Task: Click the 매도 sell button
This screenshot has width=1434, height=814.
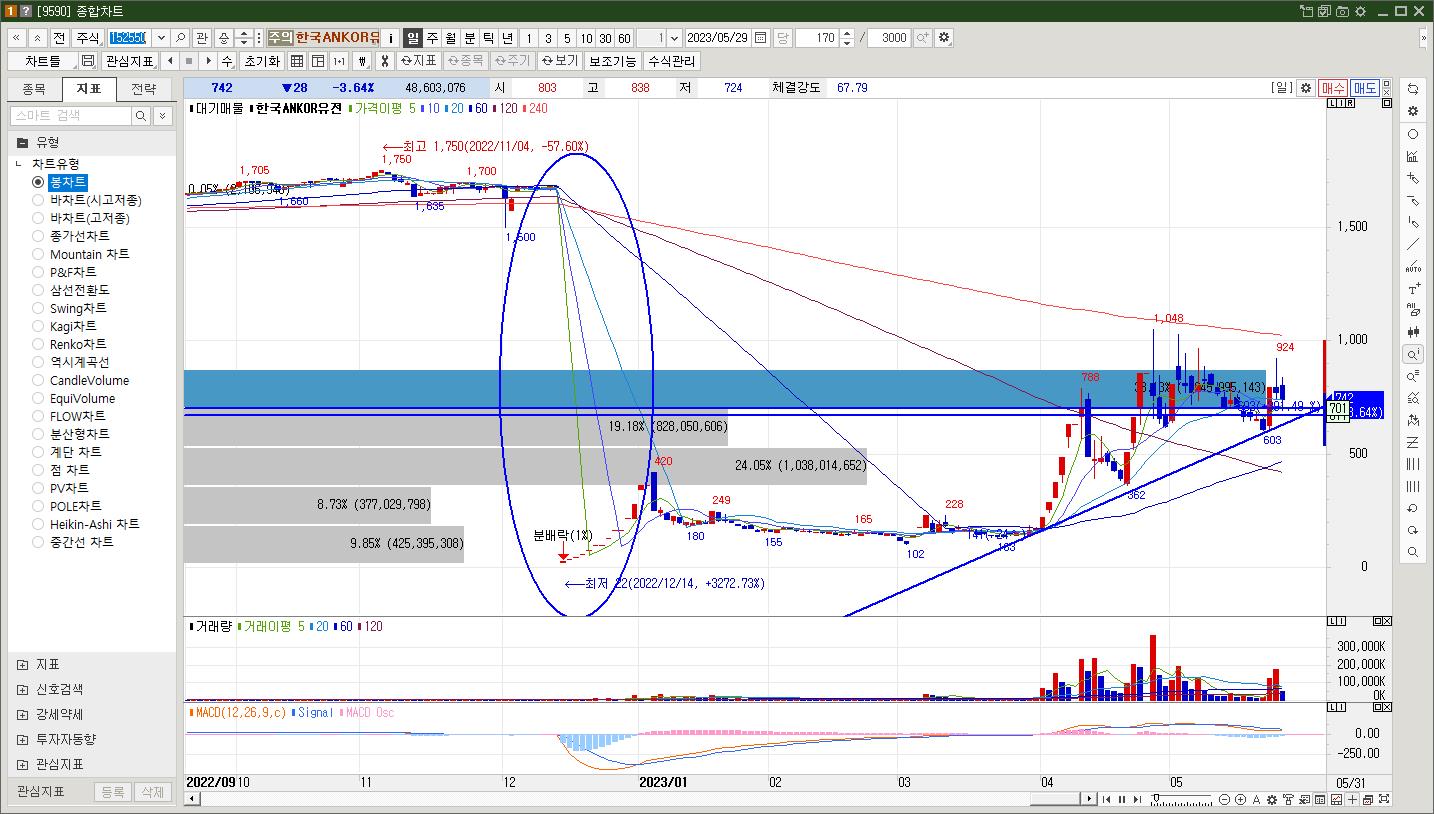Action: (x=1365, y=88)
